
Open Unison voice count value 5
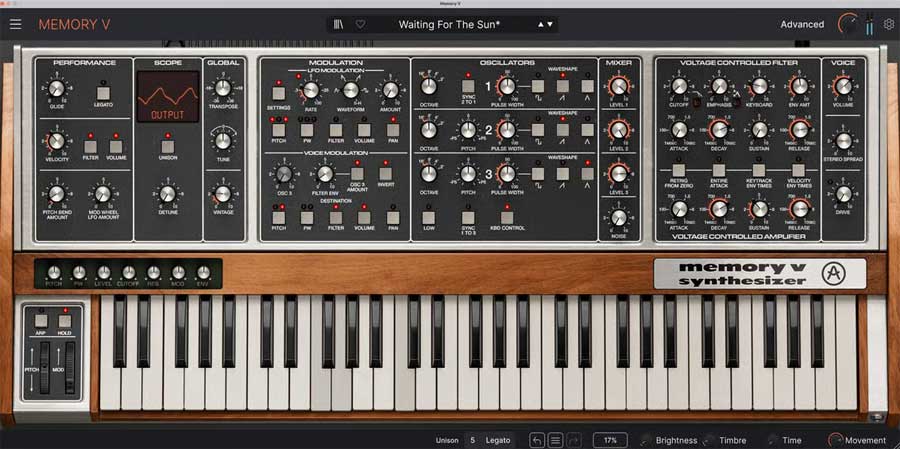[x=473, y=440]
